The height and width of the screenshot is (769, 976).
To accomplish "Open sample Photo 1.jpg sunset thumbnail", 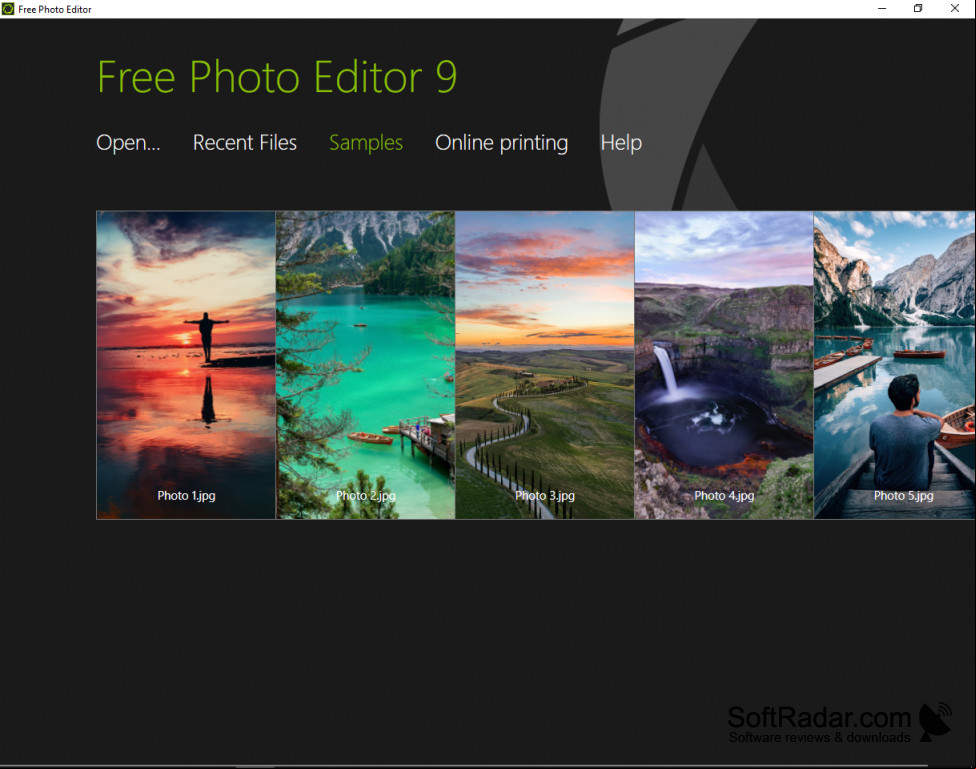I will pyautogui.click(x=185, y=365).
